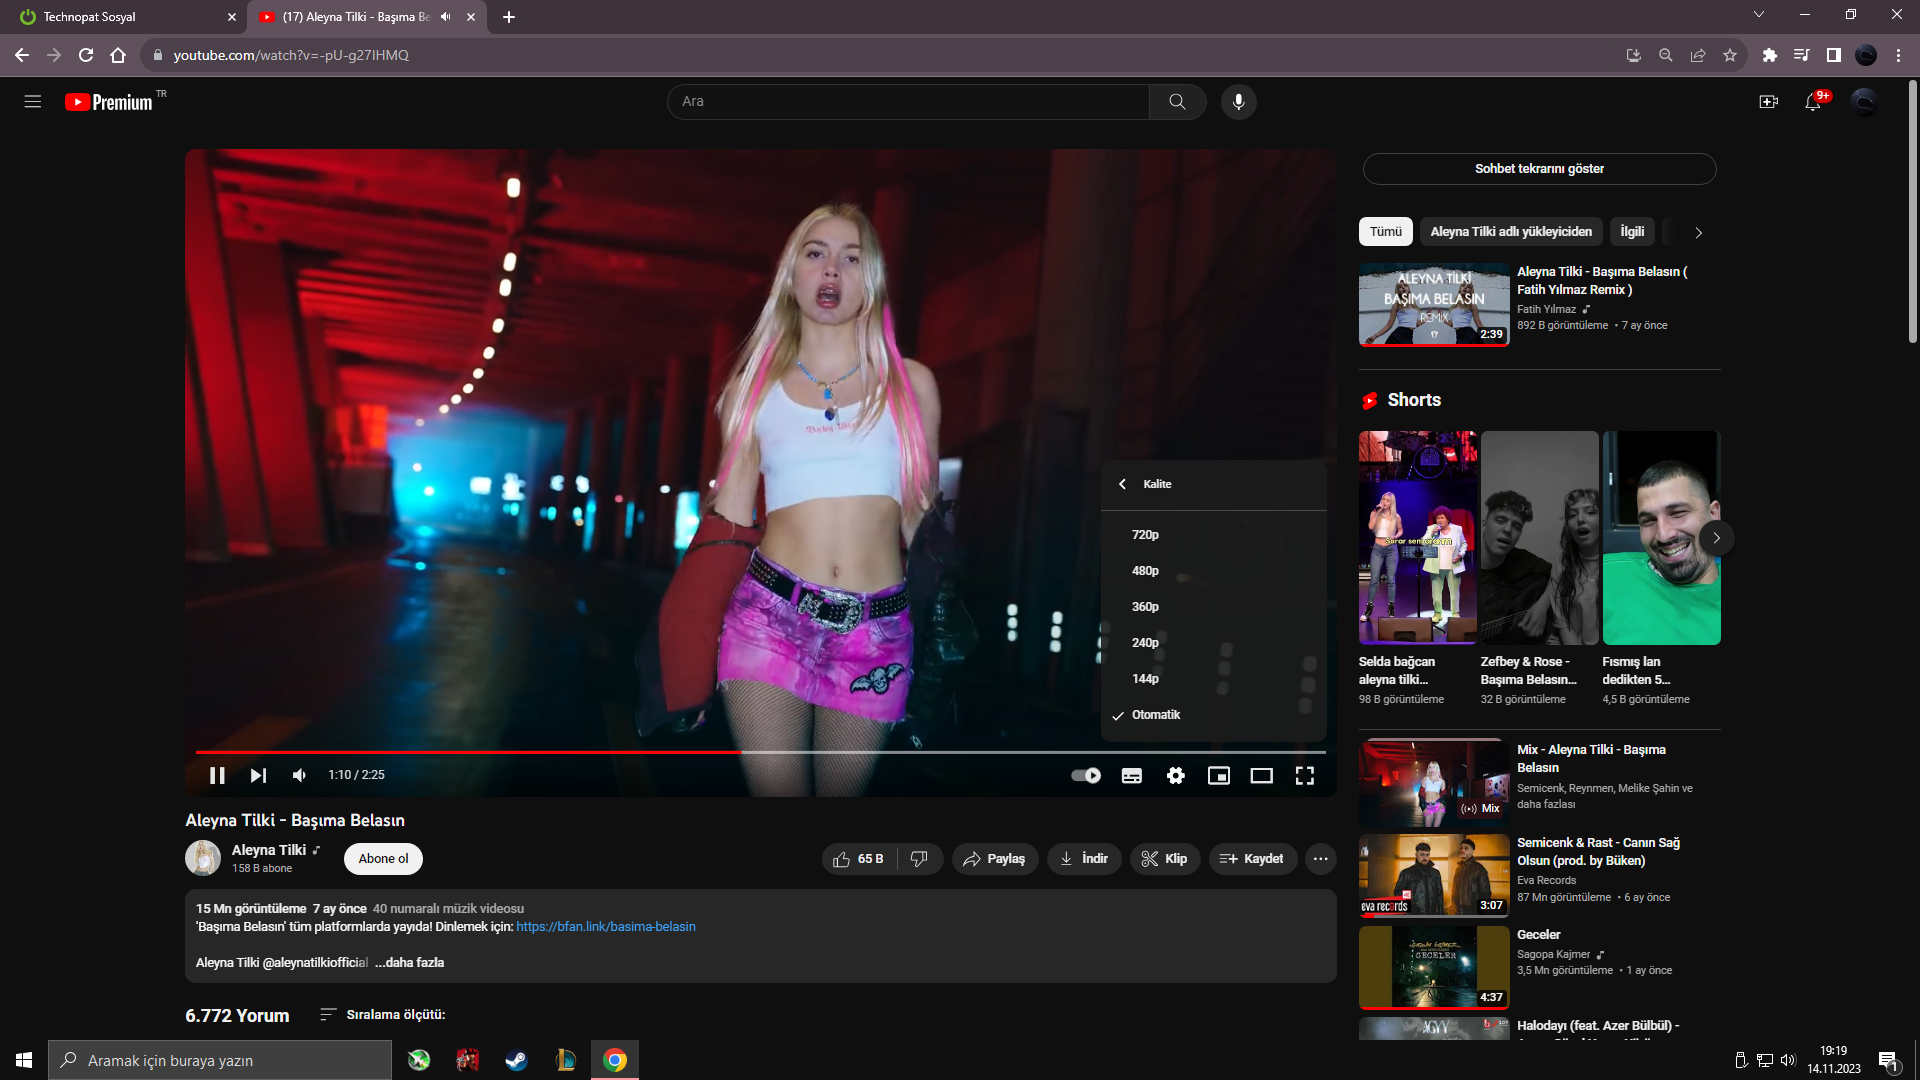Open player settings gear icon
The height and width of the screenshot is (1080, 1920).
1176,775
